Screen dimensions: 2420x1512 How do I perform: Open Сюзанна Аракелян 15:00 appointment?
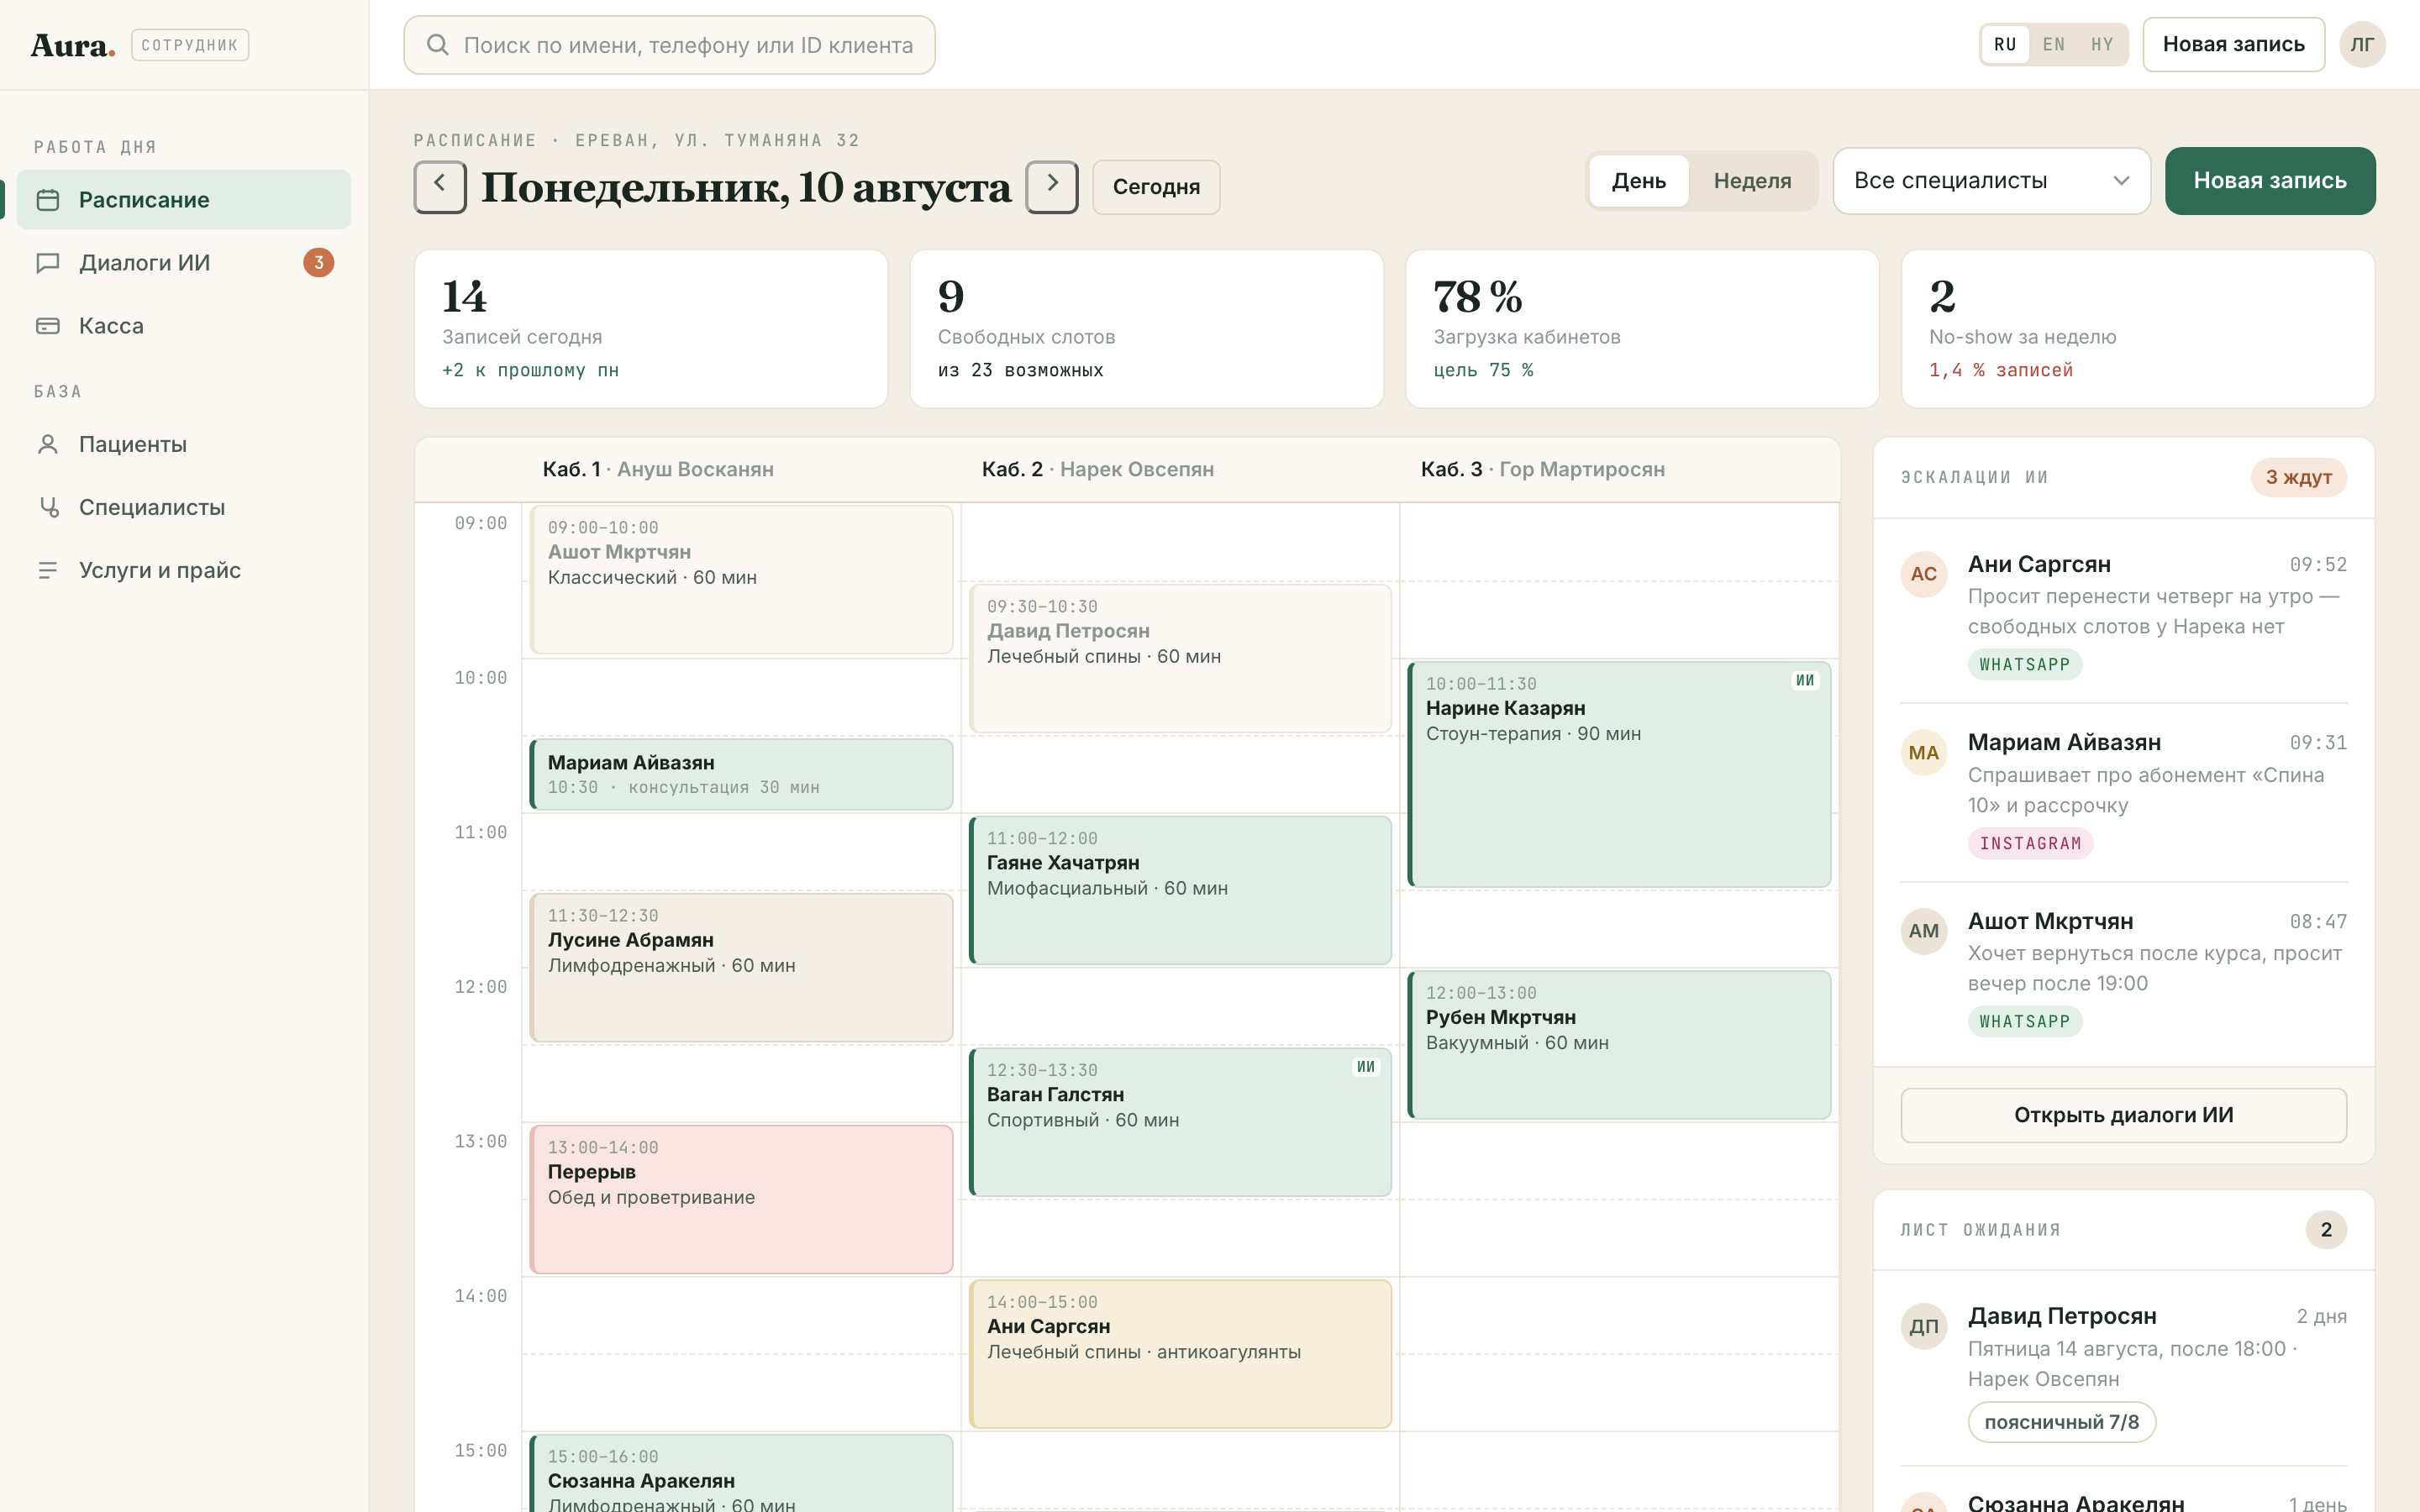tap(741, 1474)
